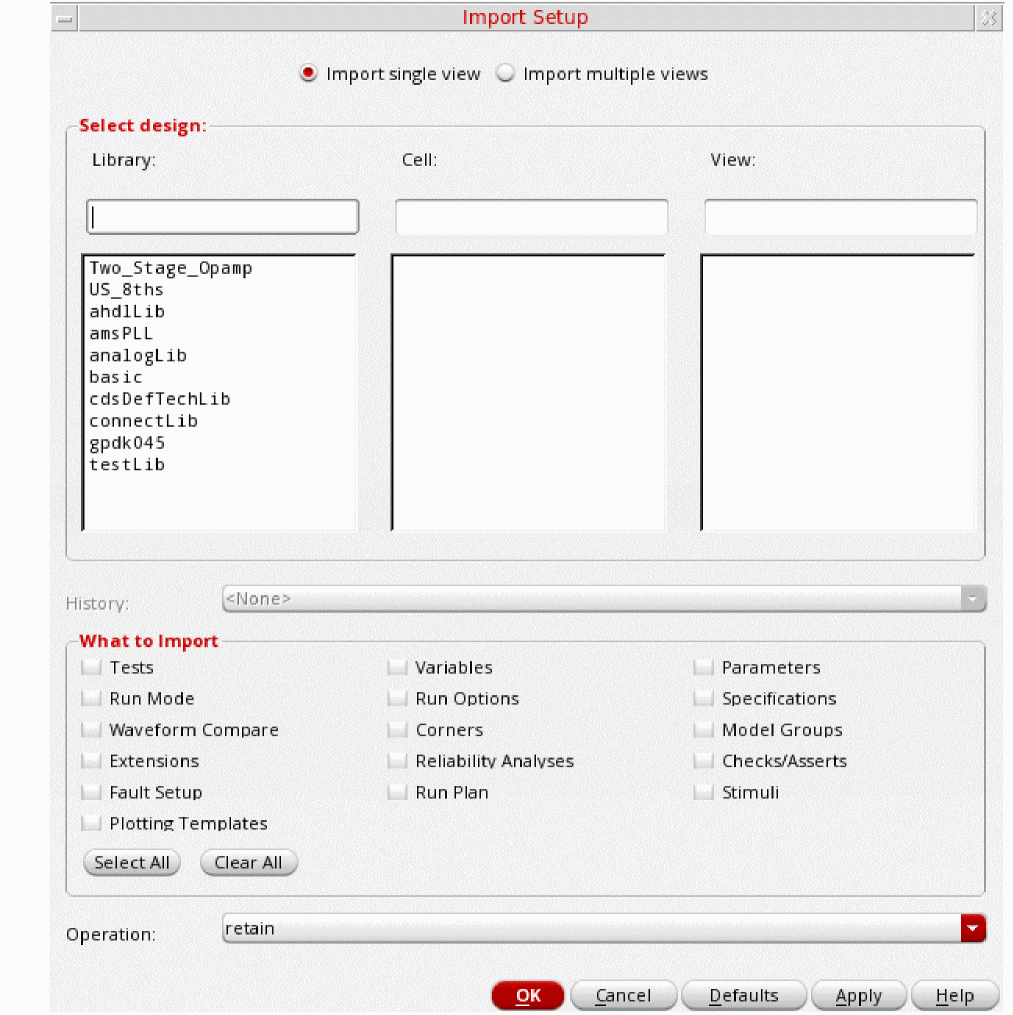Enable the Stimuli checkbox
1013x1015 pixels.
(704, 792)
